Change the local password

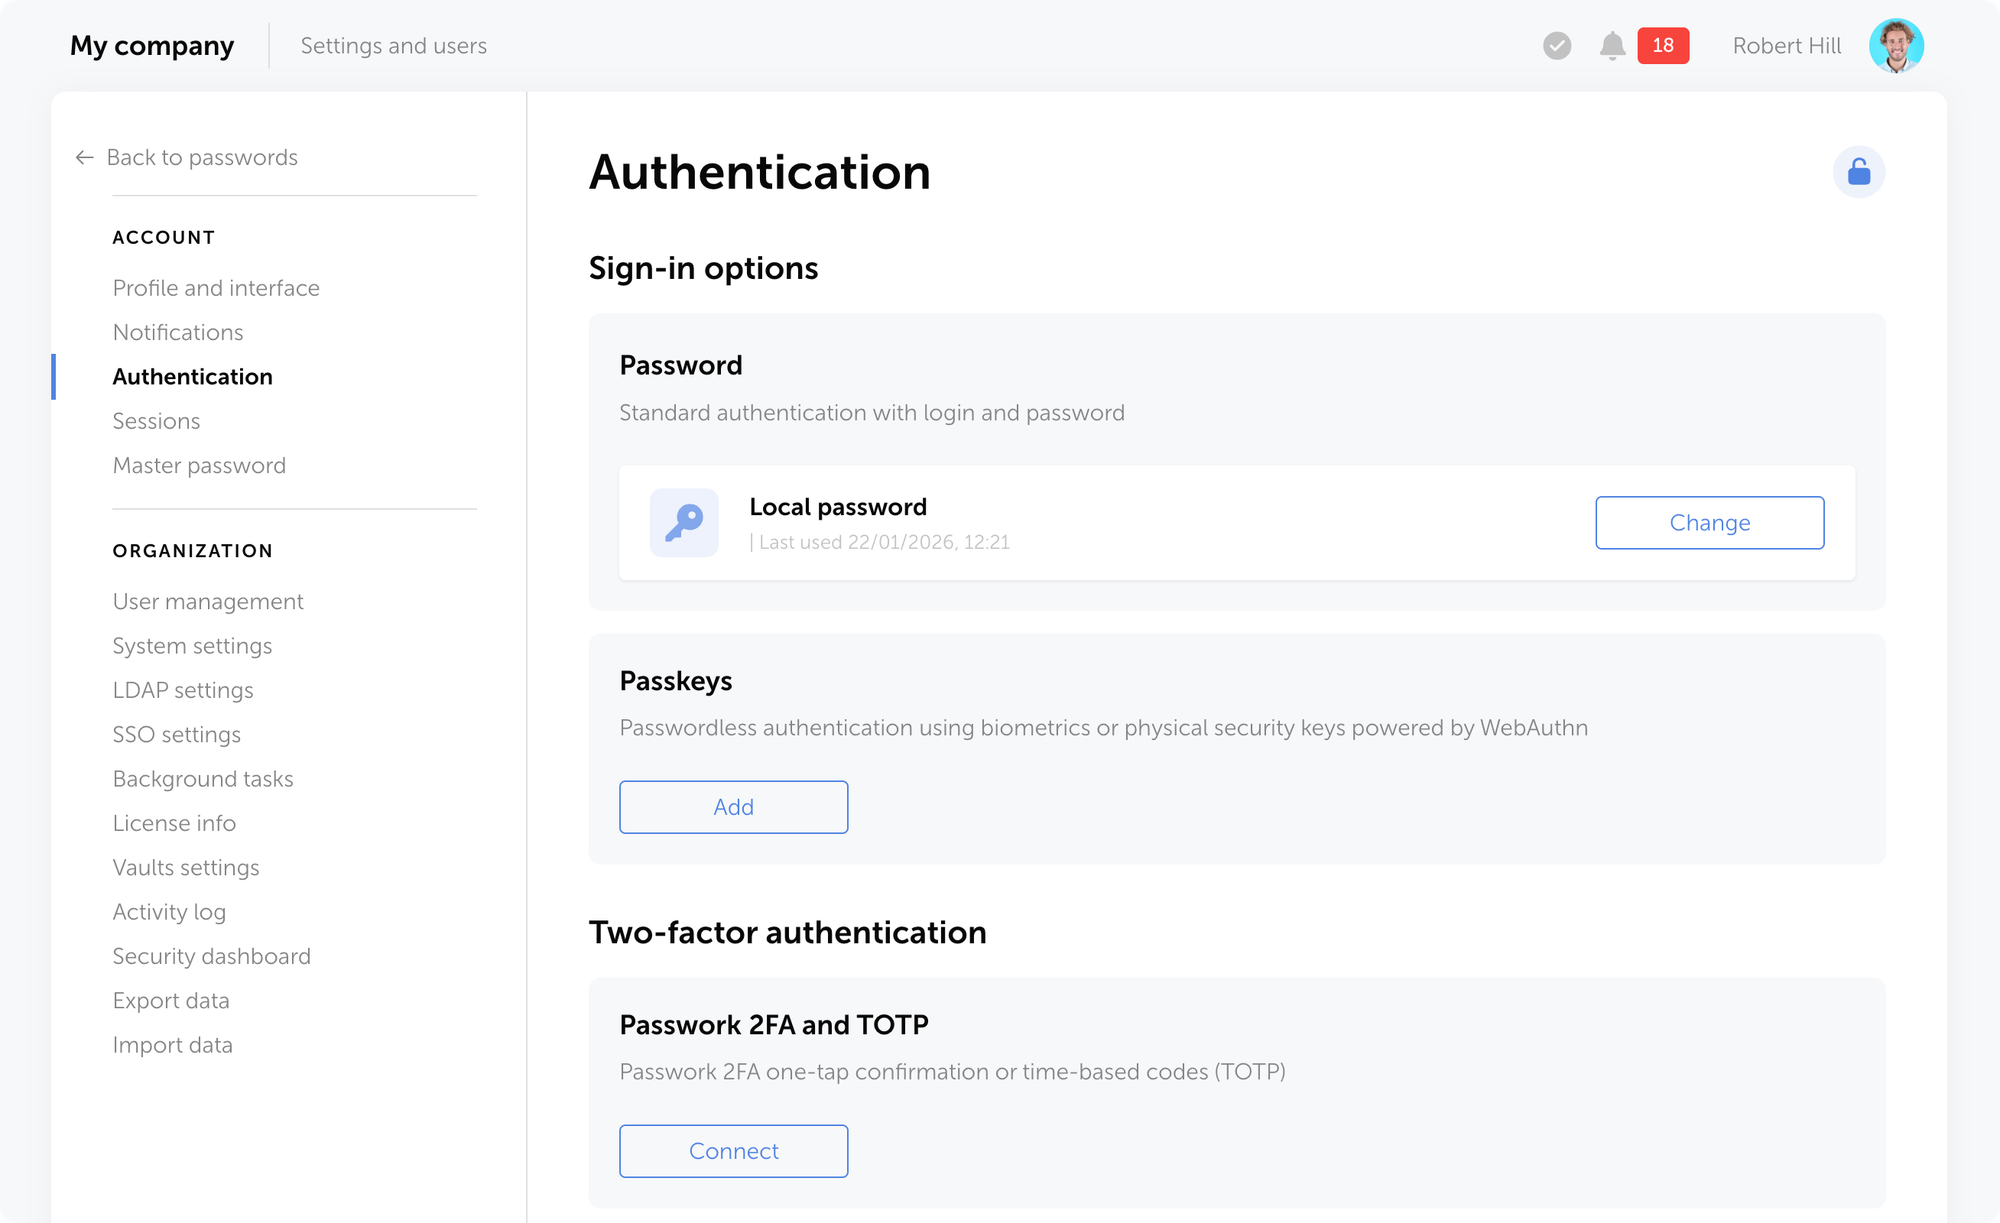(x=1709, y=522)
